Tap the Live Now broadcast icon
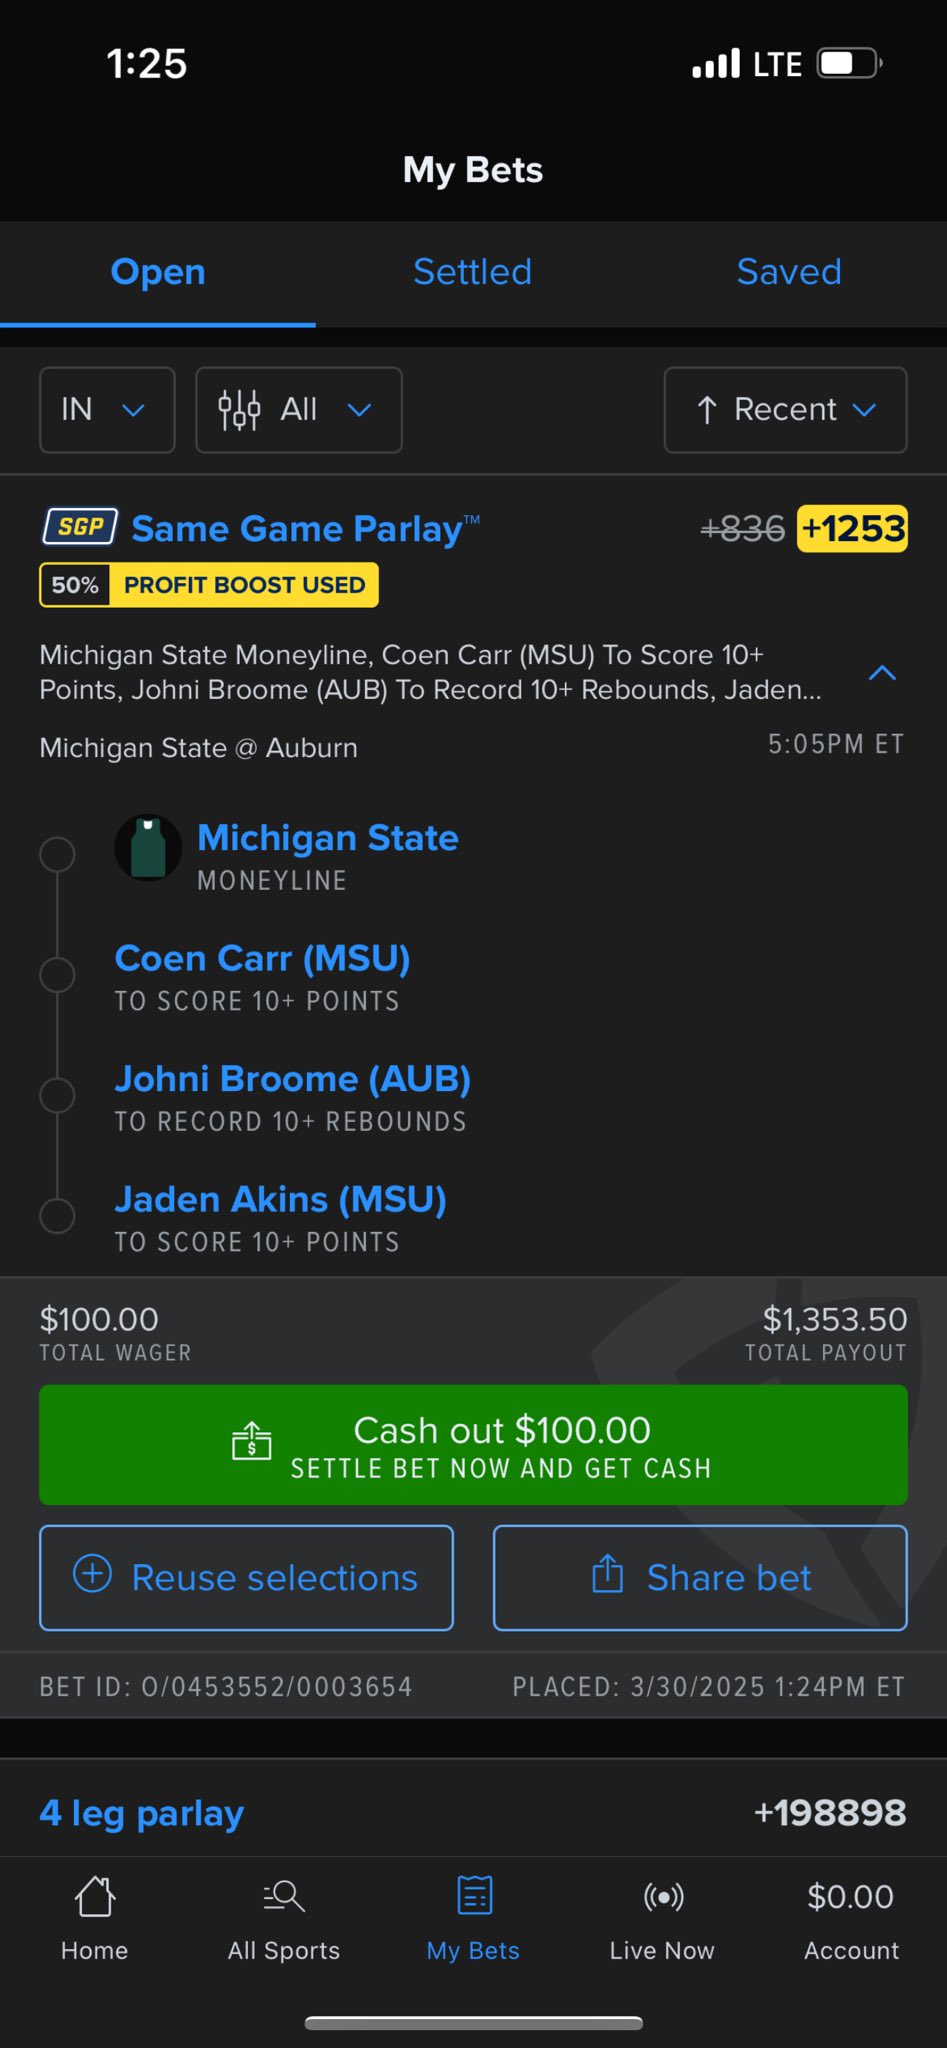The image size is (947, 2048). coord(662,1896)
